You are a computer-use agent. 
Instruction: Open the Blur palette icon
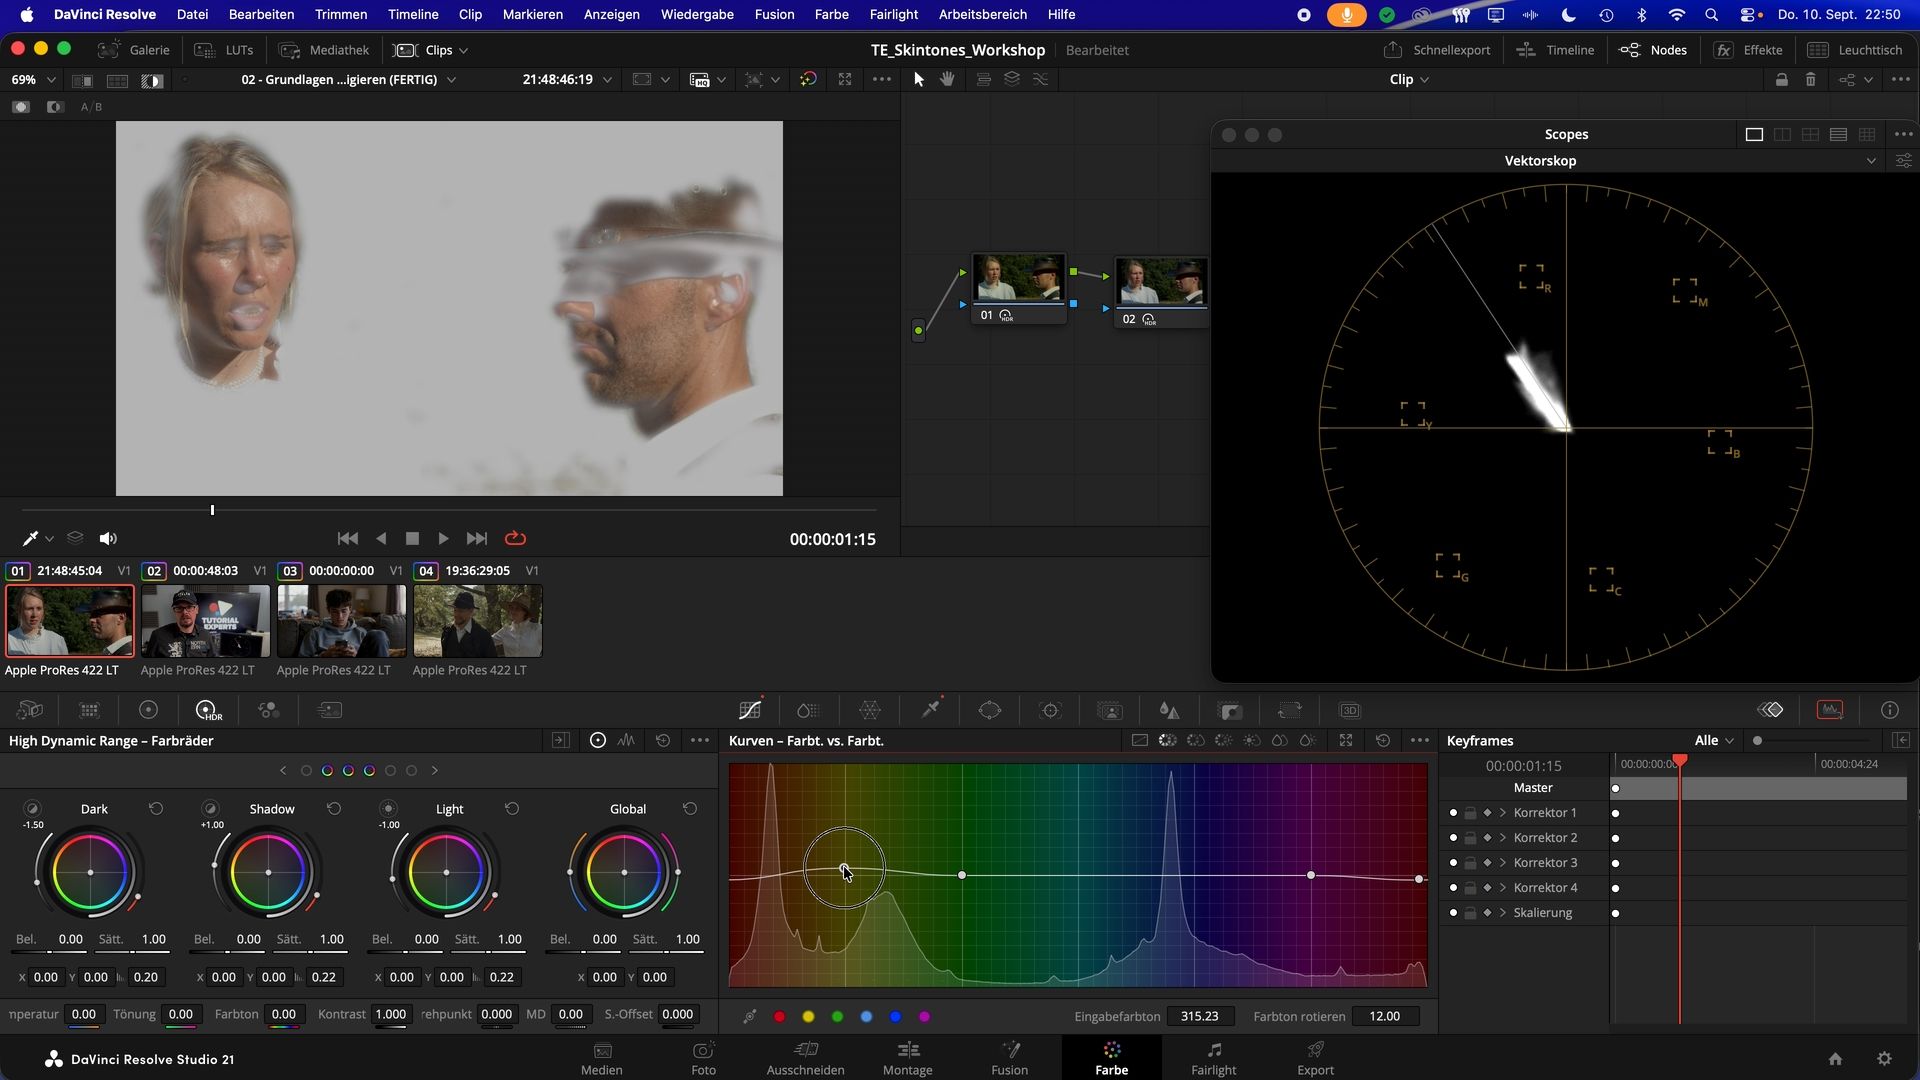tap(1169, 710)
